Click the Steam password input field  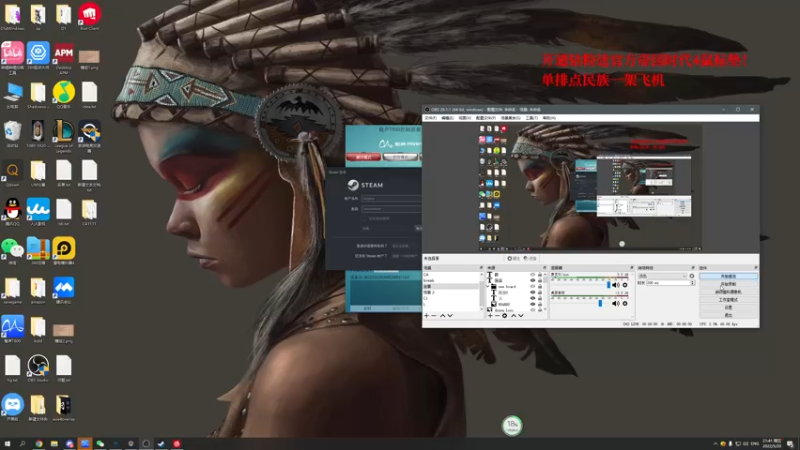(x=391, y=209)
